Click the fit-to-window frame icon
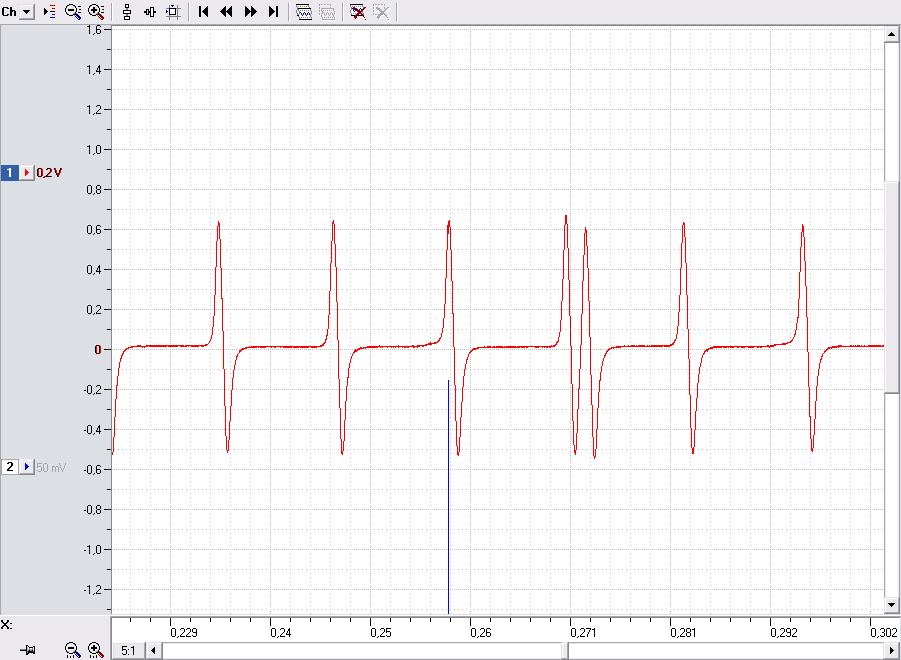The height and width of the screenshot is (660, 901). (173, 11)
